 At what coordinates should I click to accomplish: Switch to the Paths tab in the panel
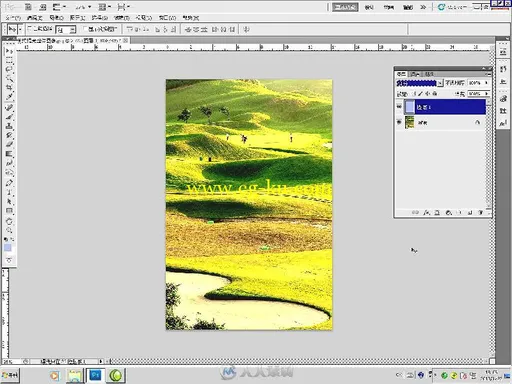(x=429, y=74)
